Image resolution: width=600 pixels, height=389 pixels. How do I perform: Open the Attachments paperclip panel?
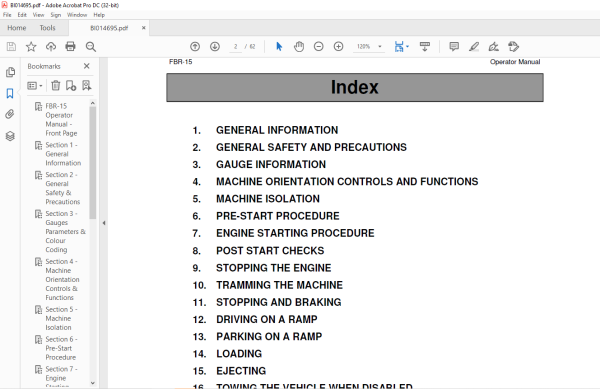(10, 114)
